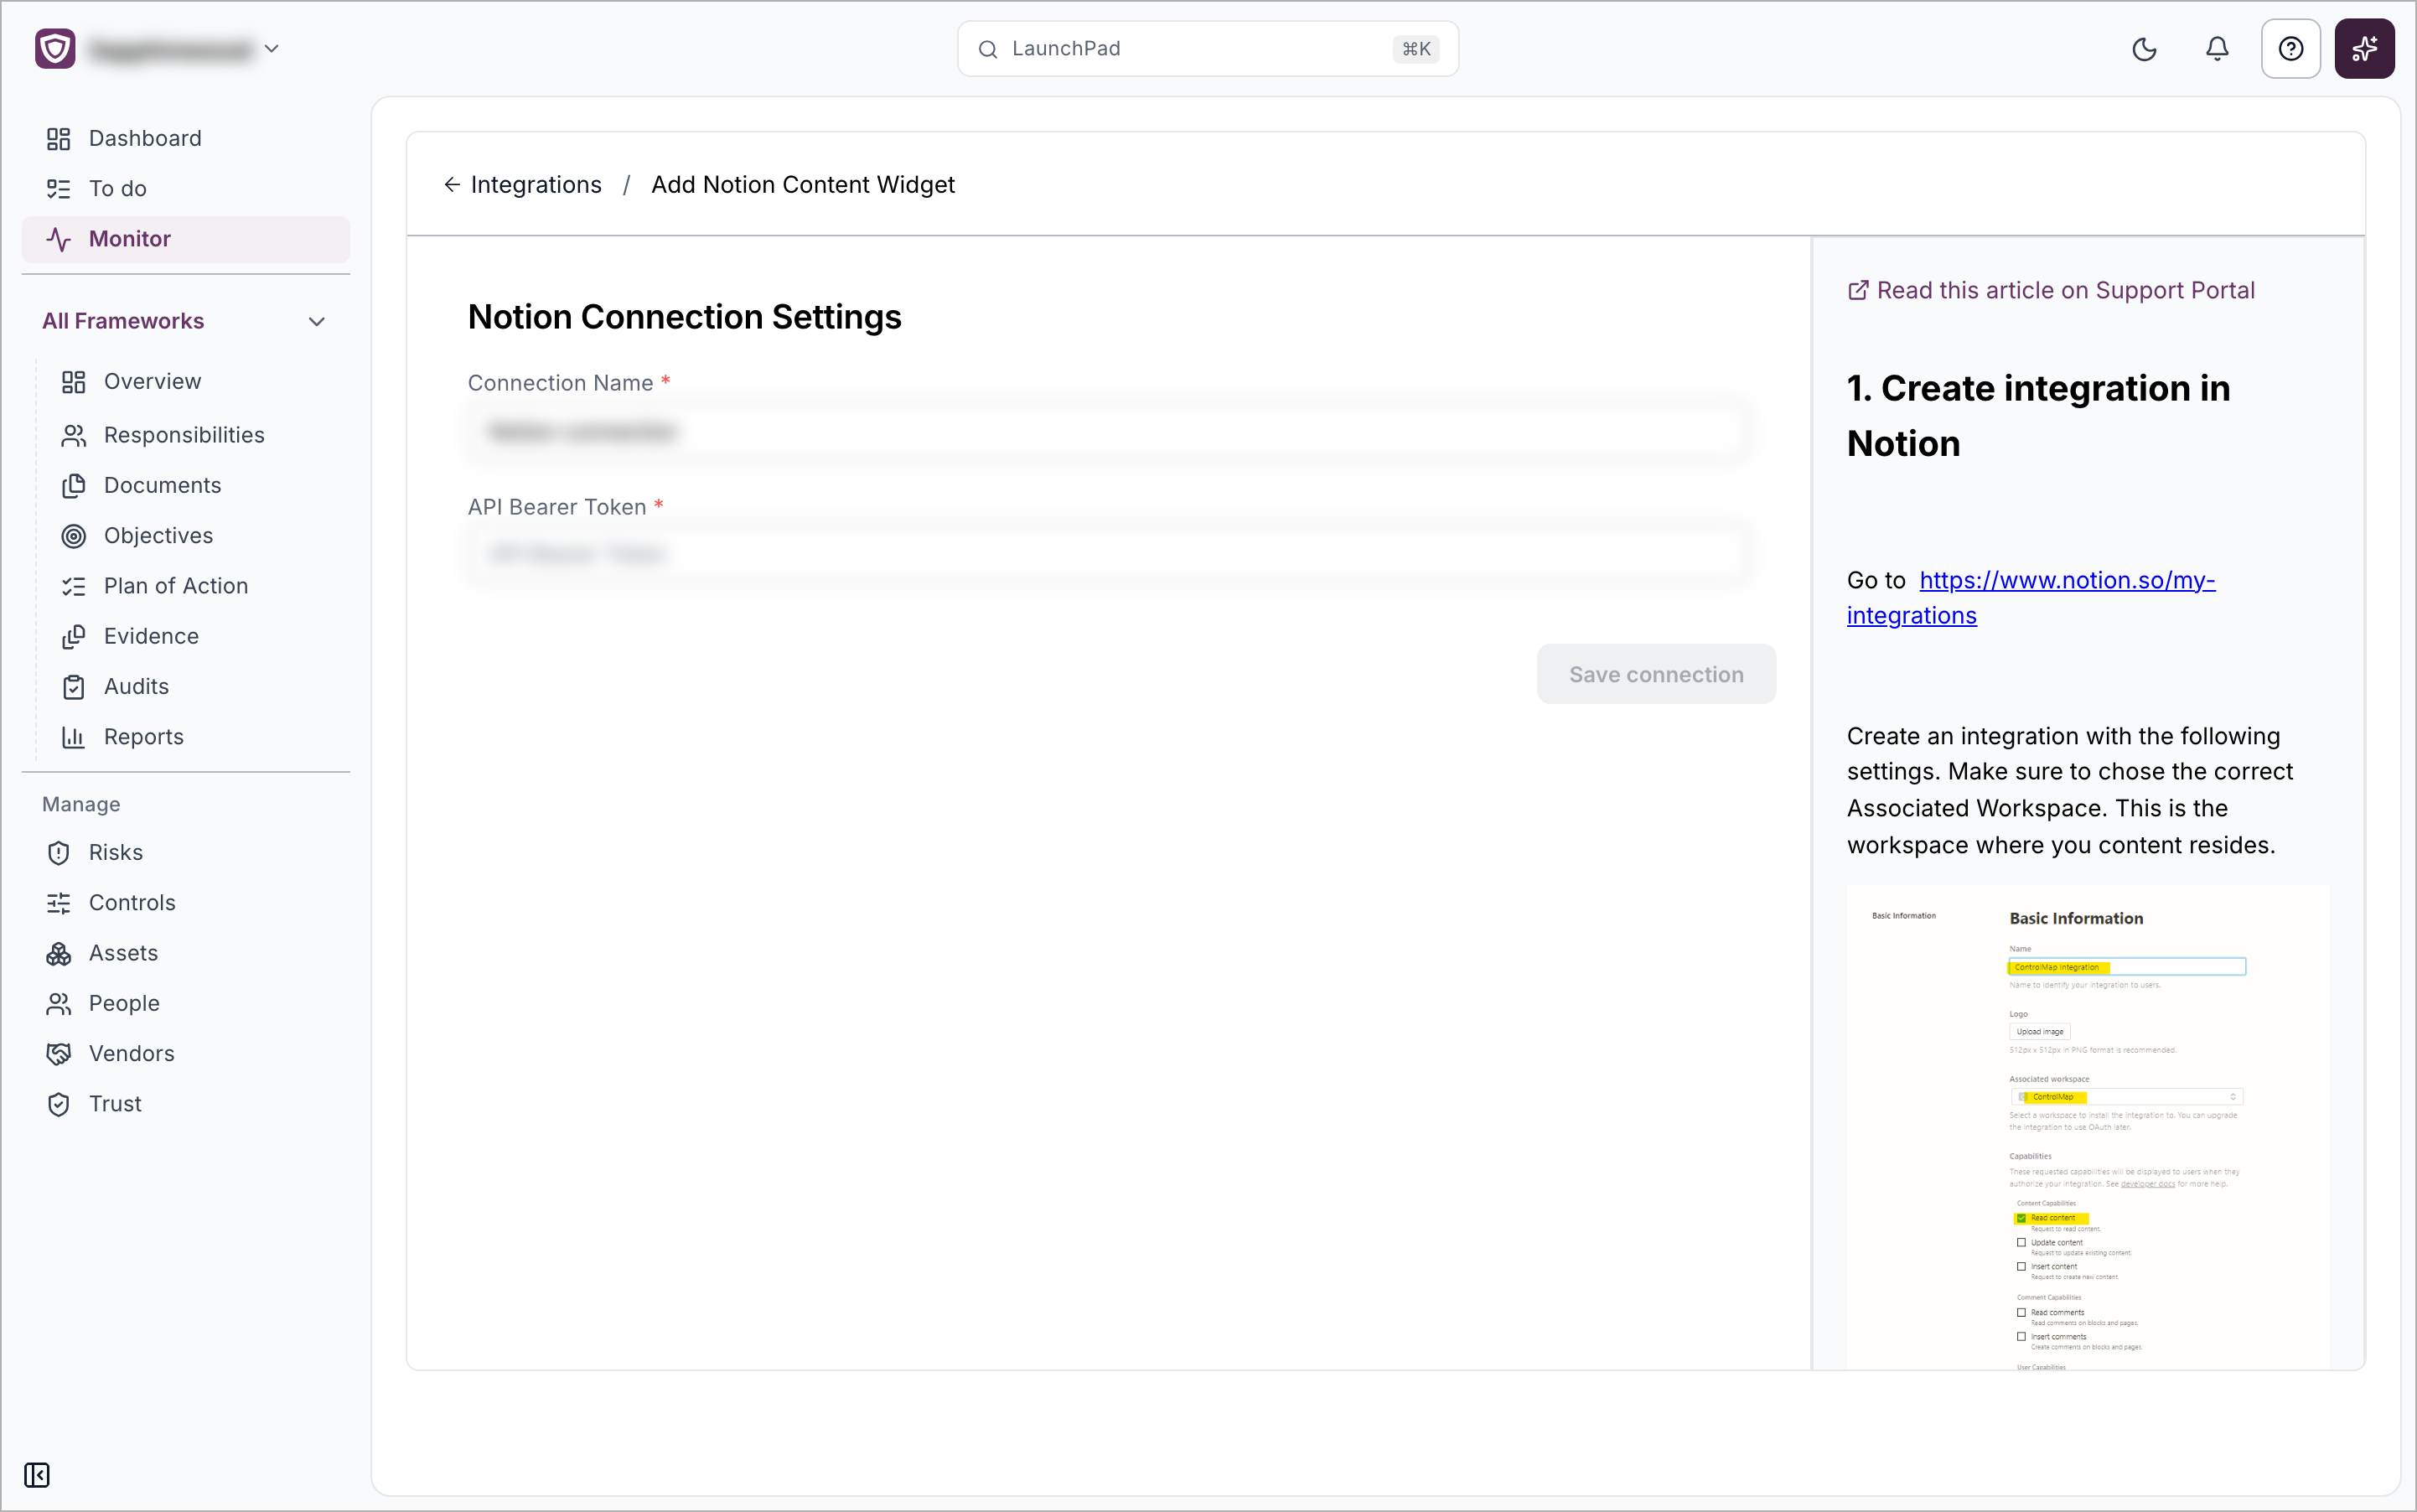Open Read this article on Support Portal
The image size is (2417, 1512).
[2051, 291]
